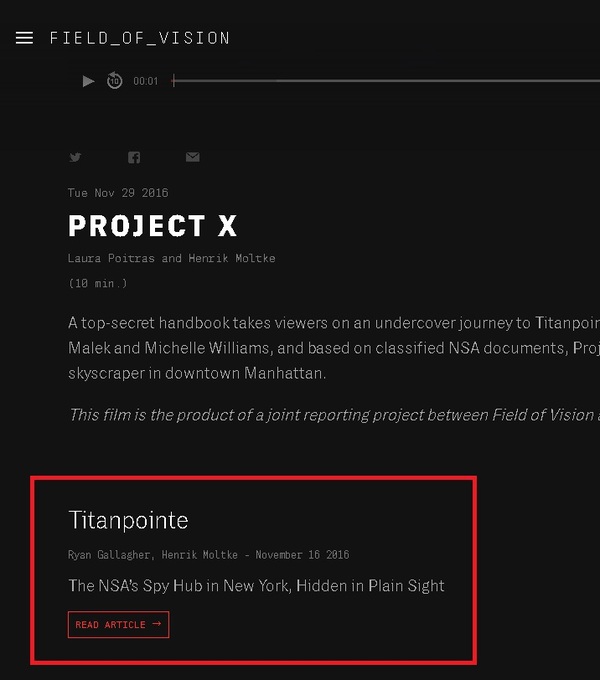The height and width of the screenshot is (680, 600).
Task: Share the film on Facebook
Action: [x=134, y=157]
